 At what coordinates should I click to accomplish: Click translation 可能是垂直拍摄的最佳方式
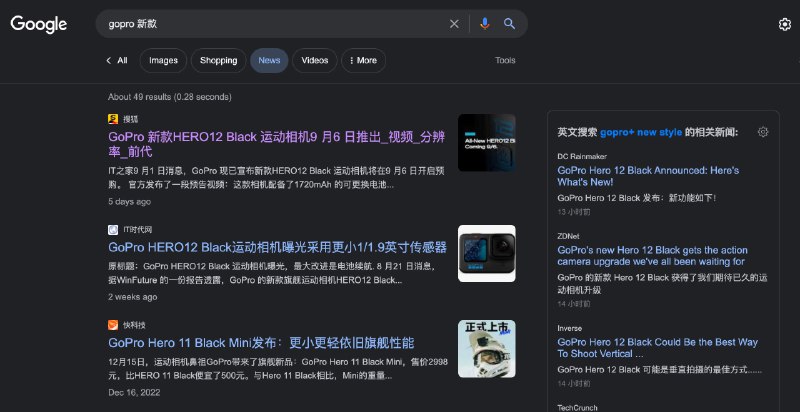click(660, 370)
